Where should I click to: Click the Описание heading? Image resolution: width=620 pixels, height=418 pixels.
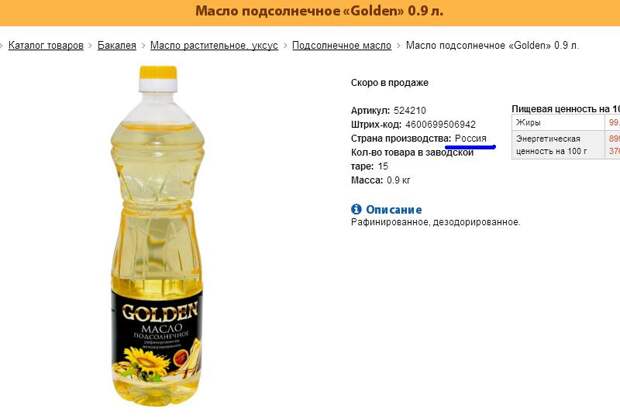point(393,209)
